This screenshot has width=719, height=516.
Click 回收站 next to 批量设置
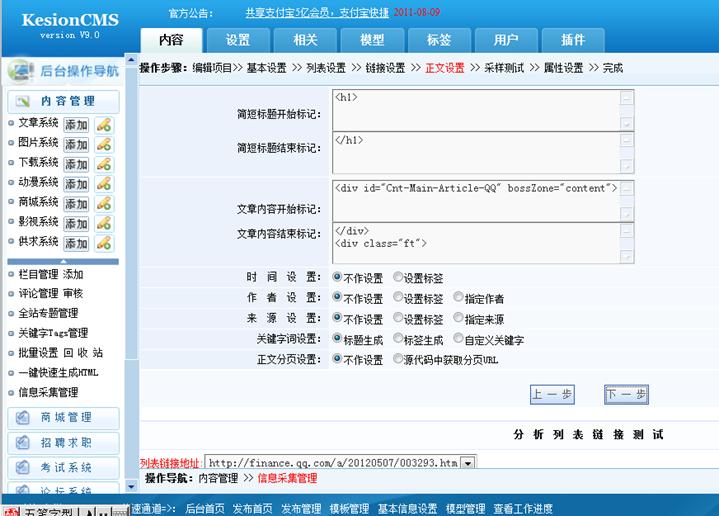point(83,353)
